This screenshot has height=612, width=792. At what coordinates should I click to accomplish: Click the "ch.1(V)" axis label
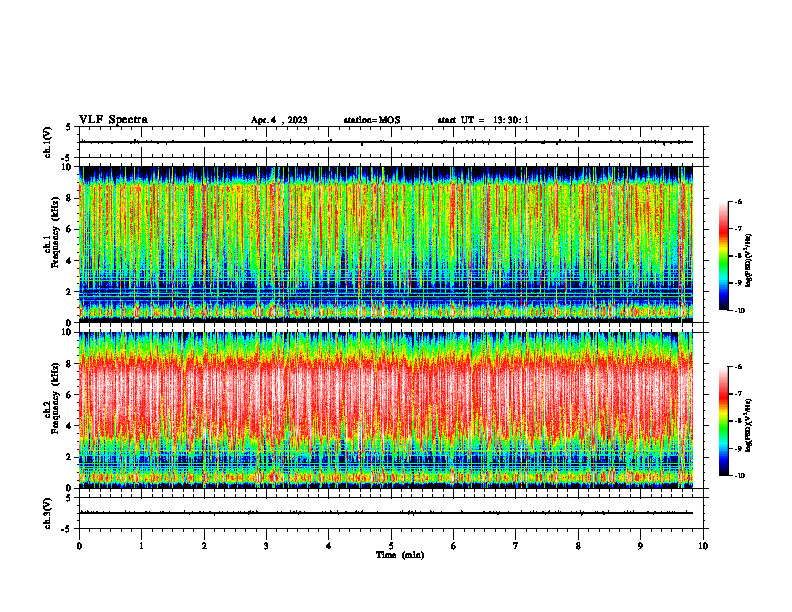[x=48, y=142]
